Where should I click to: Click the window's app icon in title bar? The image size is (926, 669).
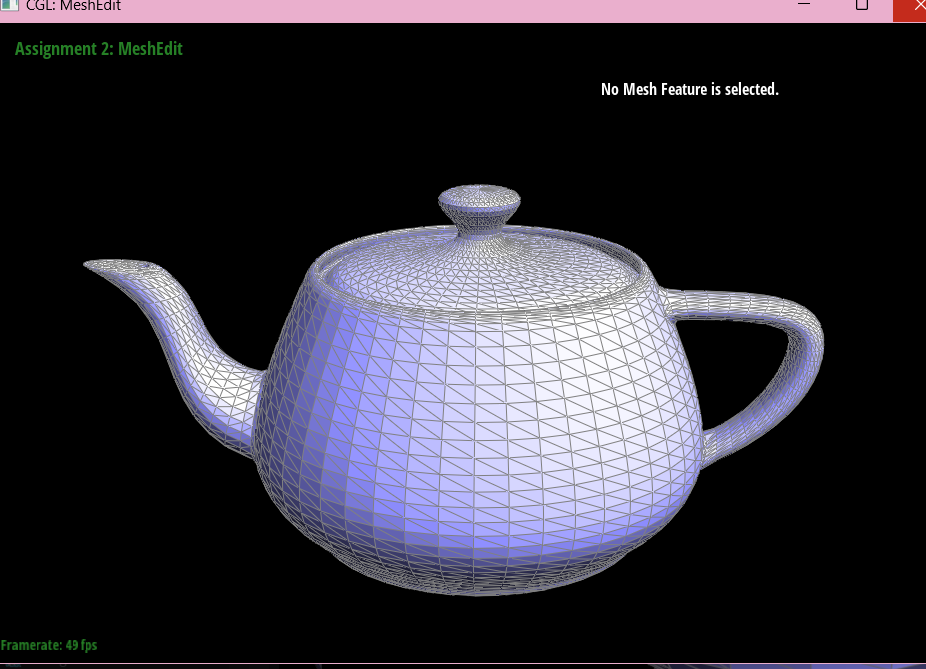(9, 5)
